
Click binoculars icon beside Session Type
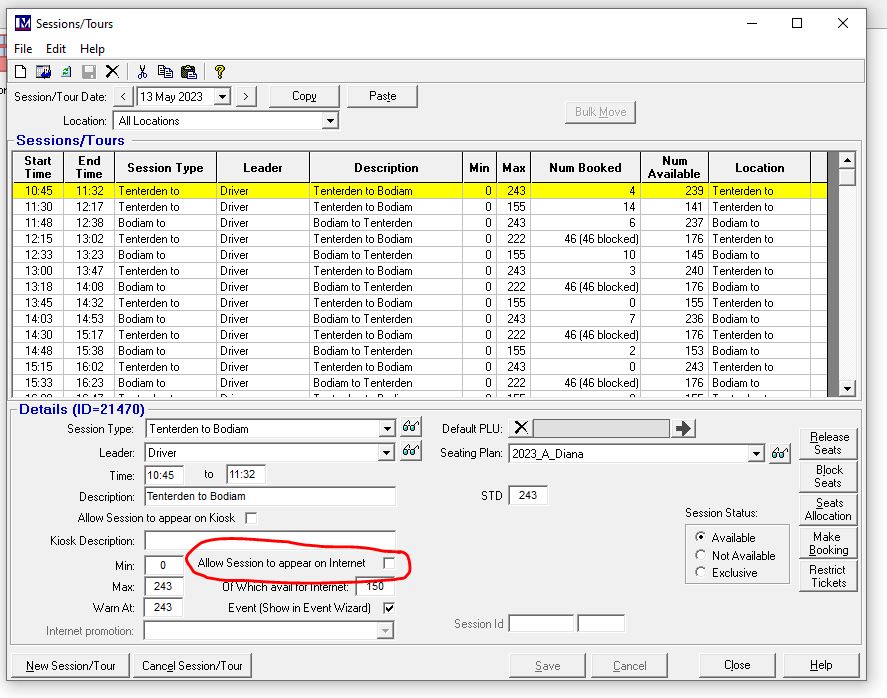[411, 427]
